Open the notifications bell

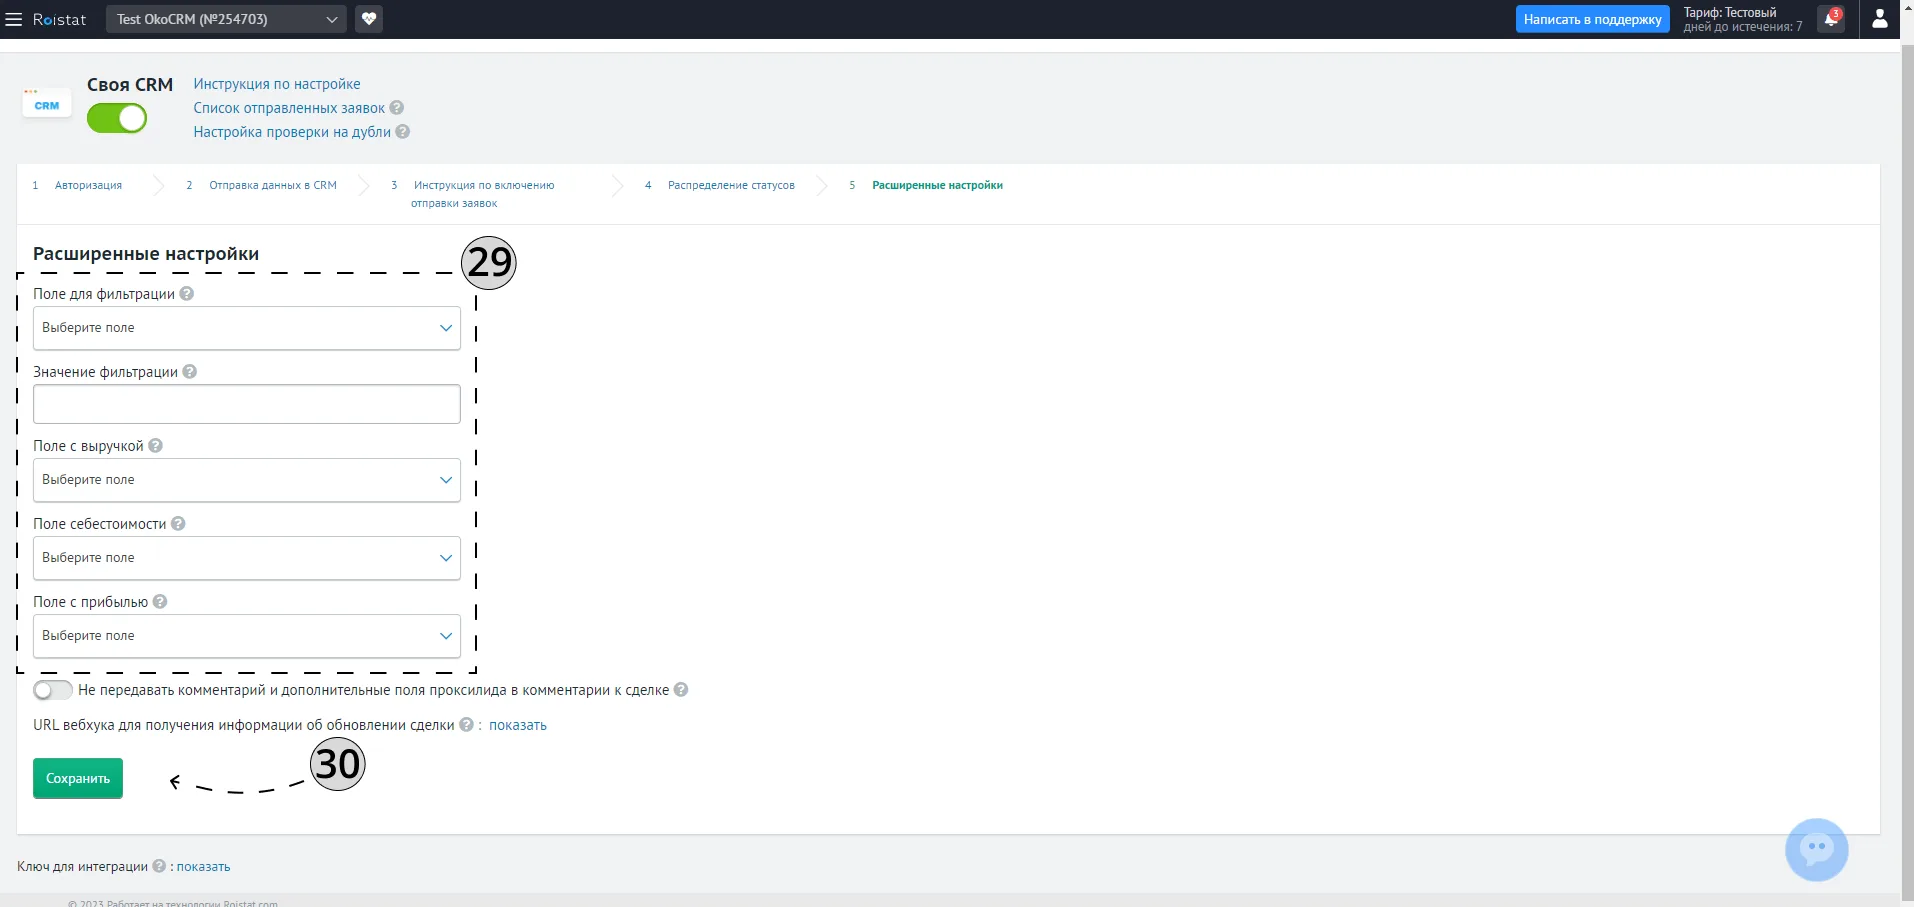click(1831, 19)
